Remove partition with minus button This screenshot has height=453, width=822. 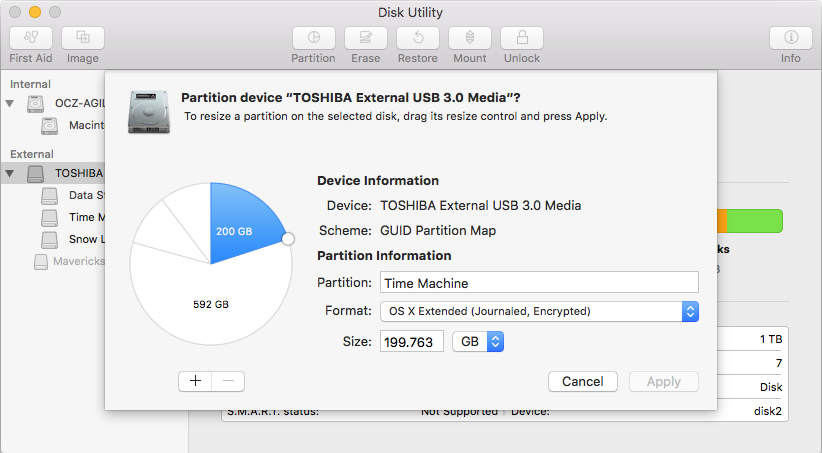coord(228,381)
